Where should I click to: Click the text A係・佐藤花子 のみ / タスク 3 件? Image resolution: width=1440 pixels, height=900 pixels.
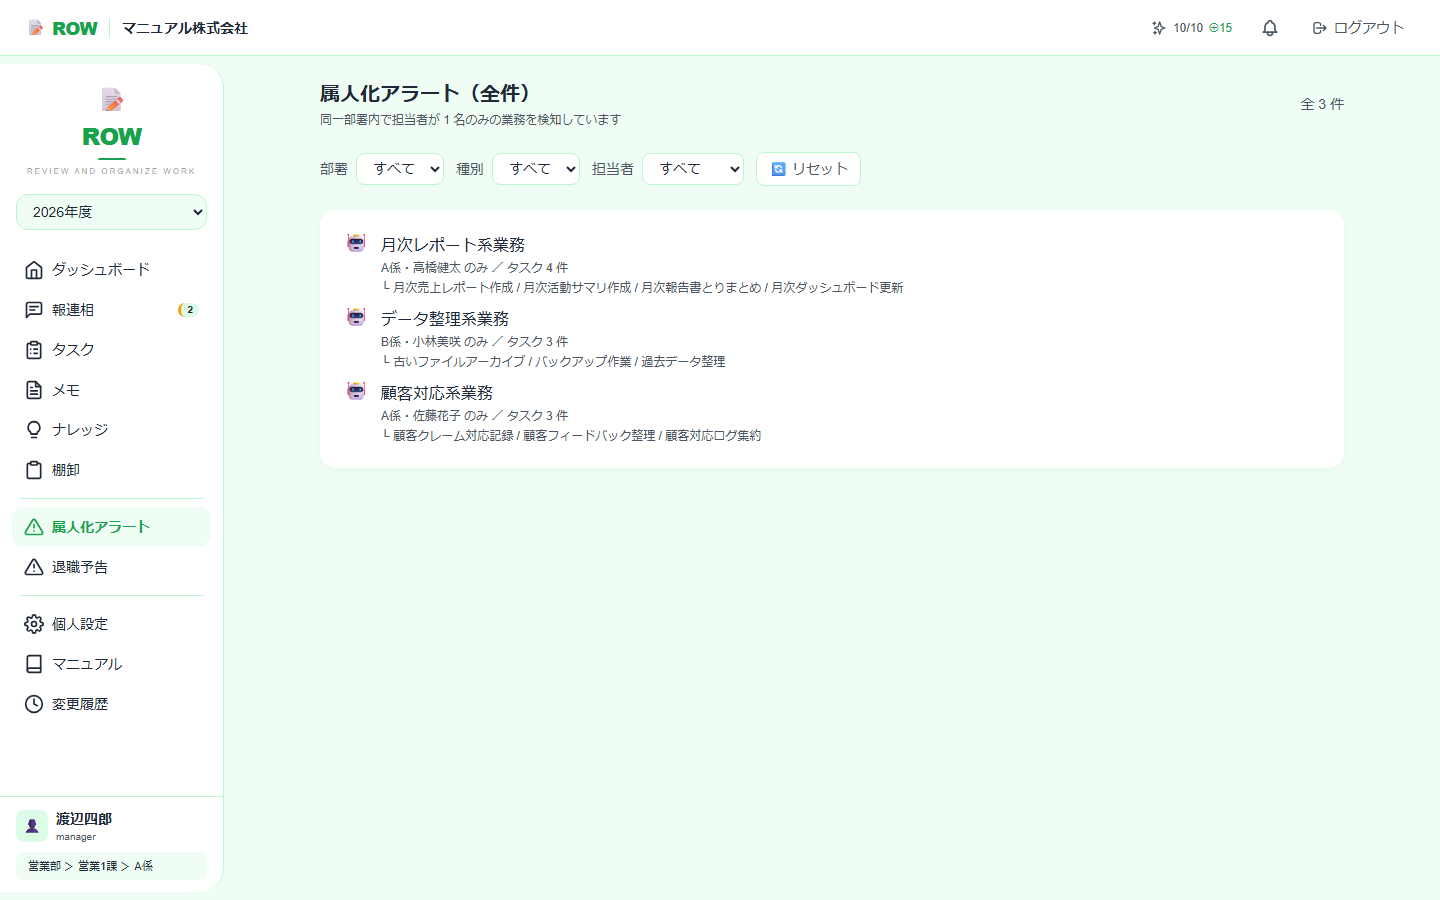474,416
